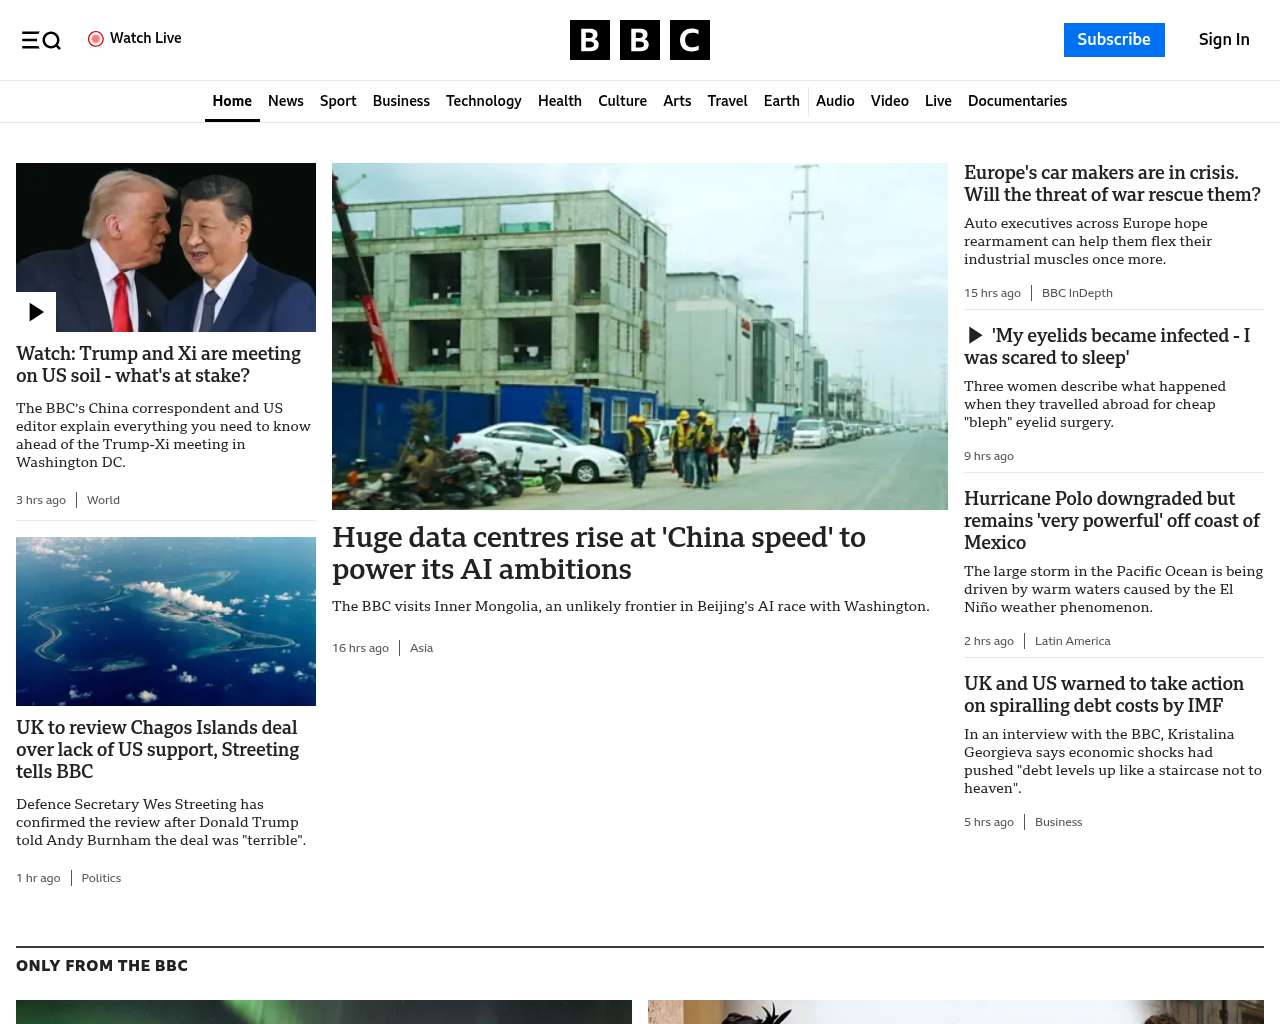Open the data centres construction photo
The height and width of the screenshot is (1024, 1280).
coord(640,336)
